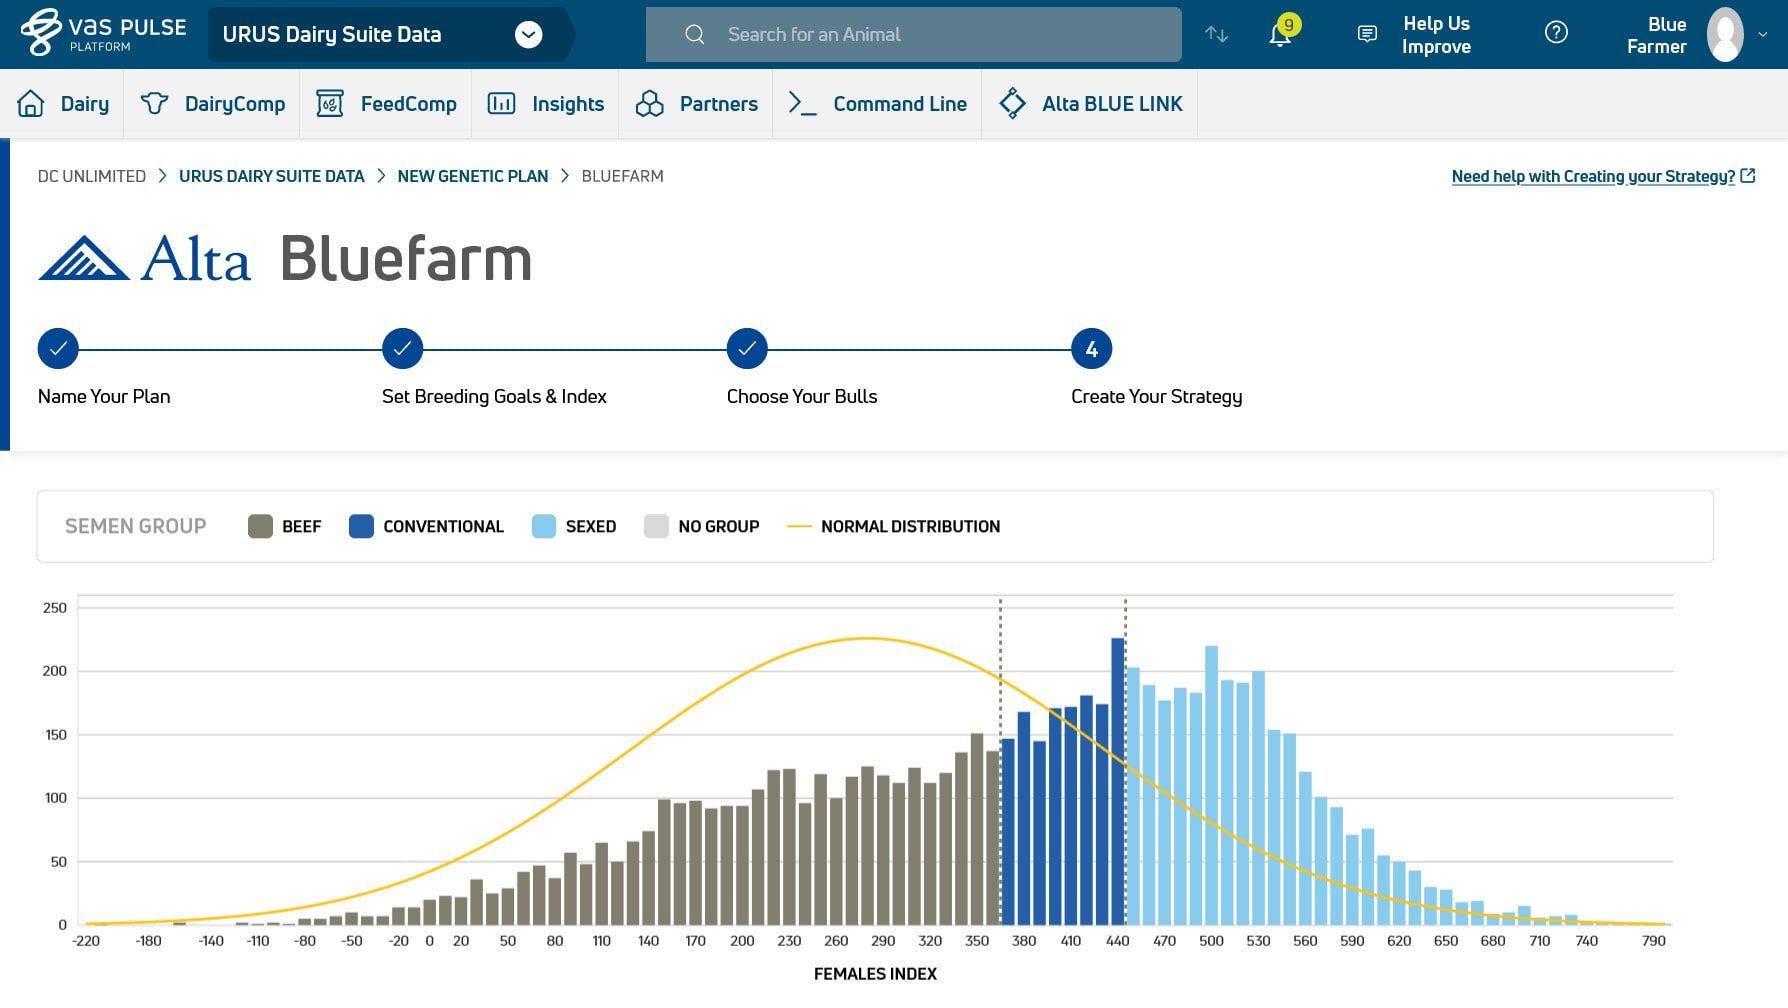
Task: Click the search magnifier icon
Action: [694, 34]
